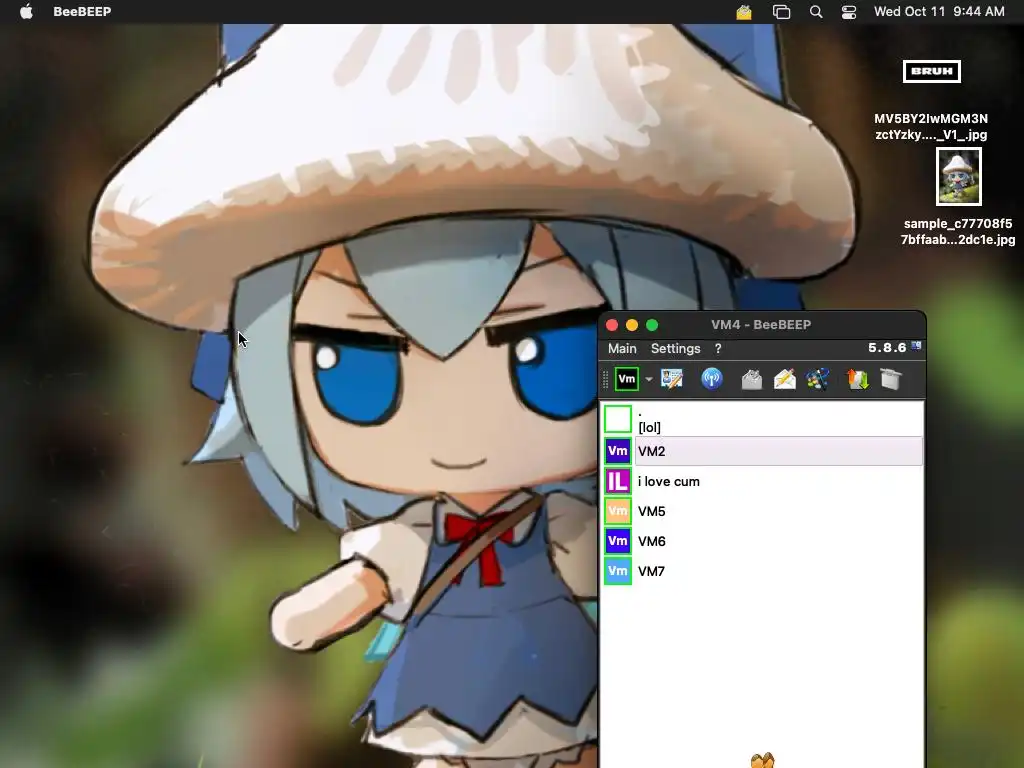Viewport: 1024px width, 768px height.
Task: Open the BeeBEEP application menu in the menu bar
Action: [82, 12]
